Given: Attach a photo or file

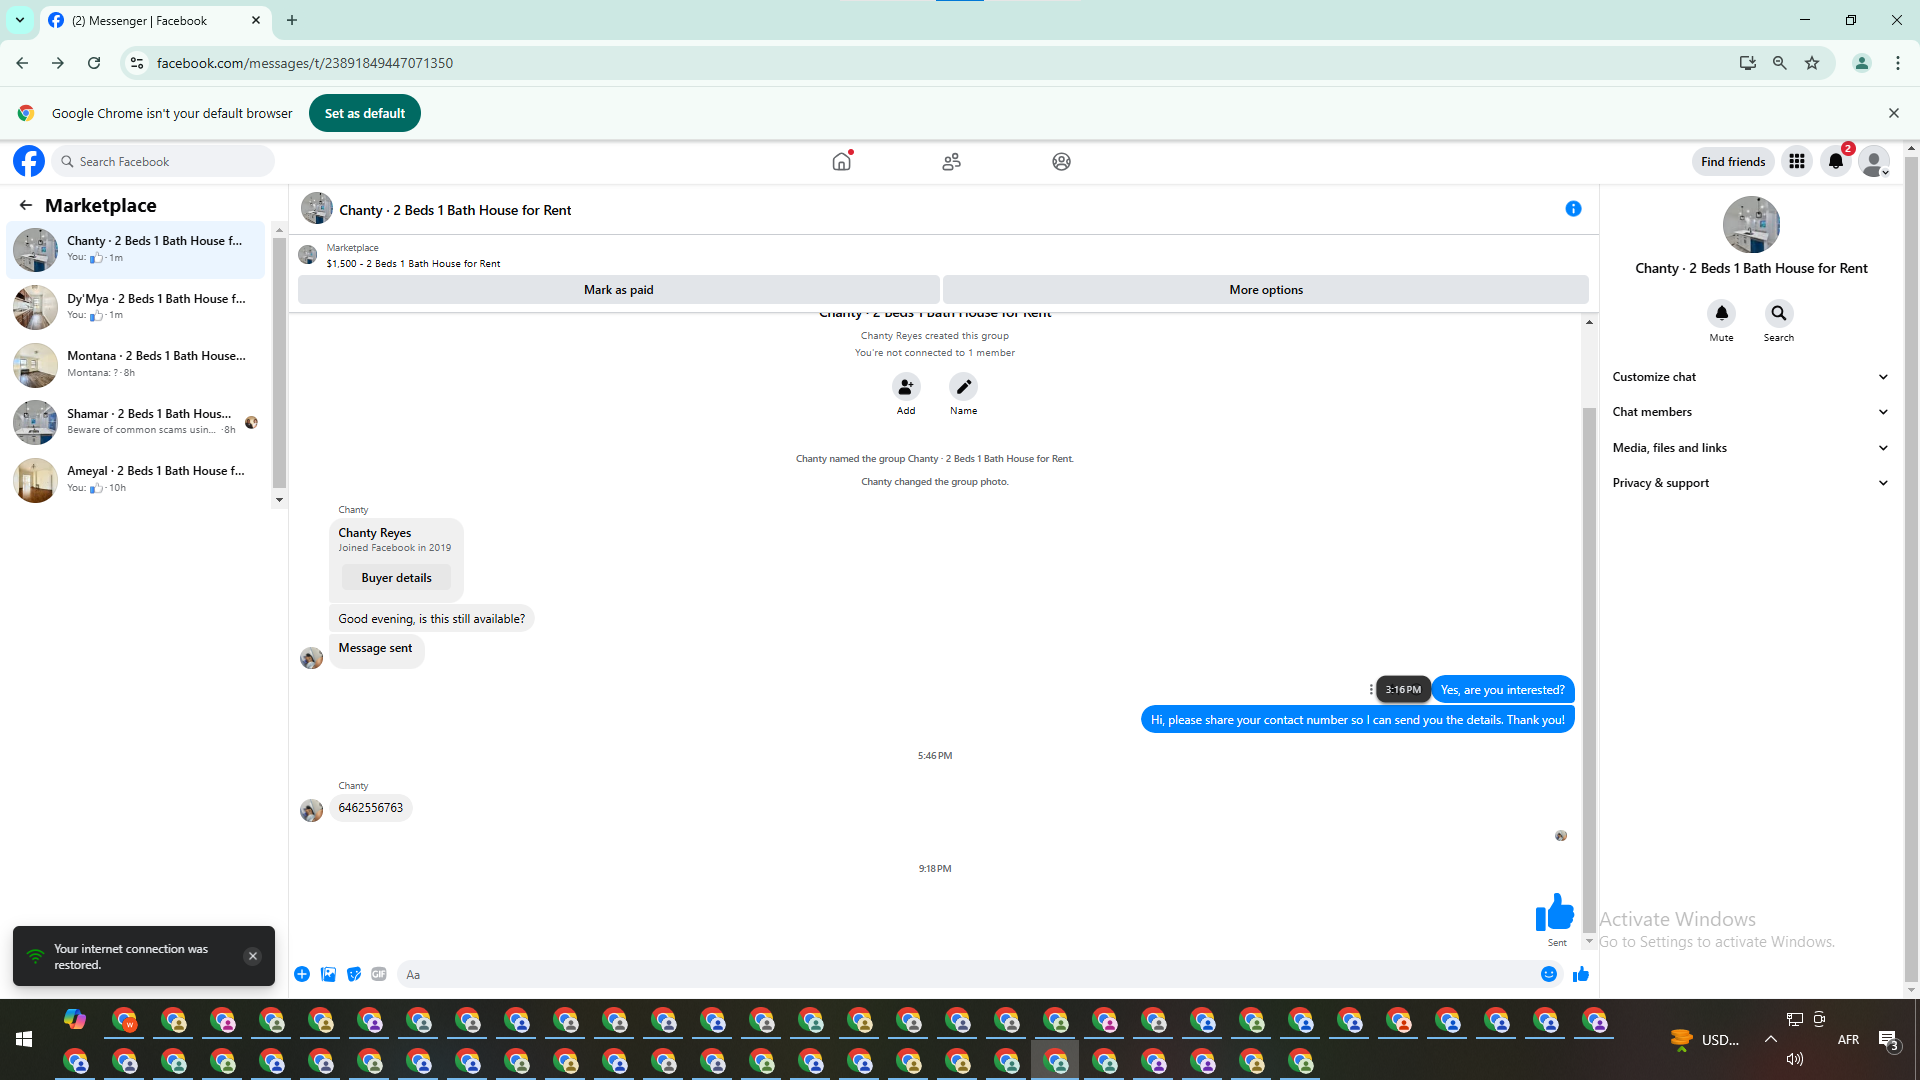Looking at the screenshot, I should click(328, 974).
